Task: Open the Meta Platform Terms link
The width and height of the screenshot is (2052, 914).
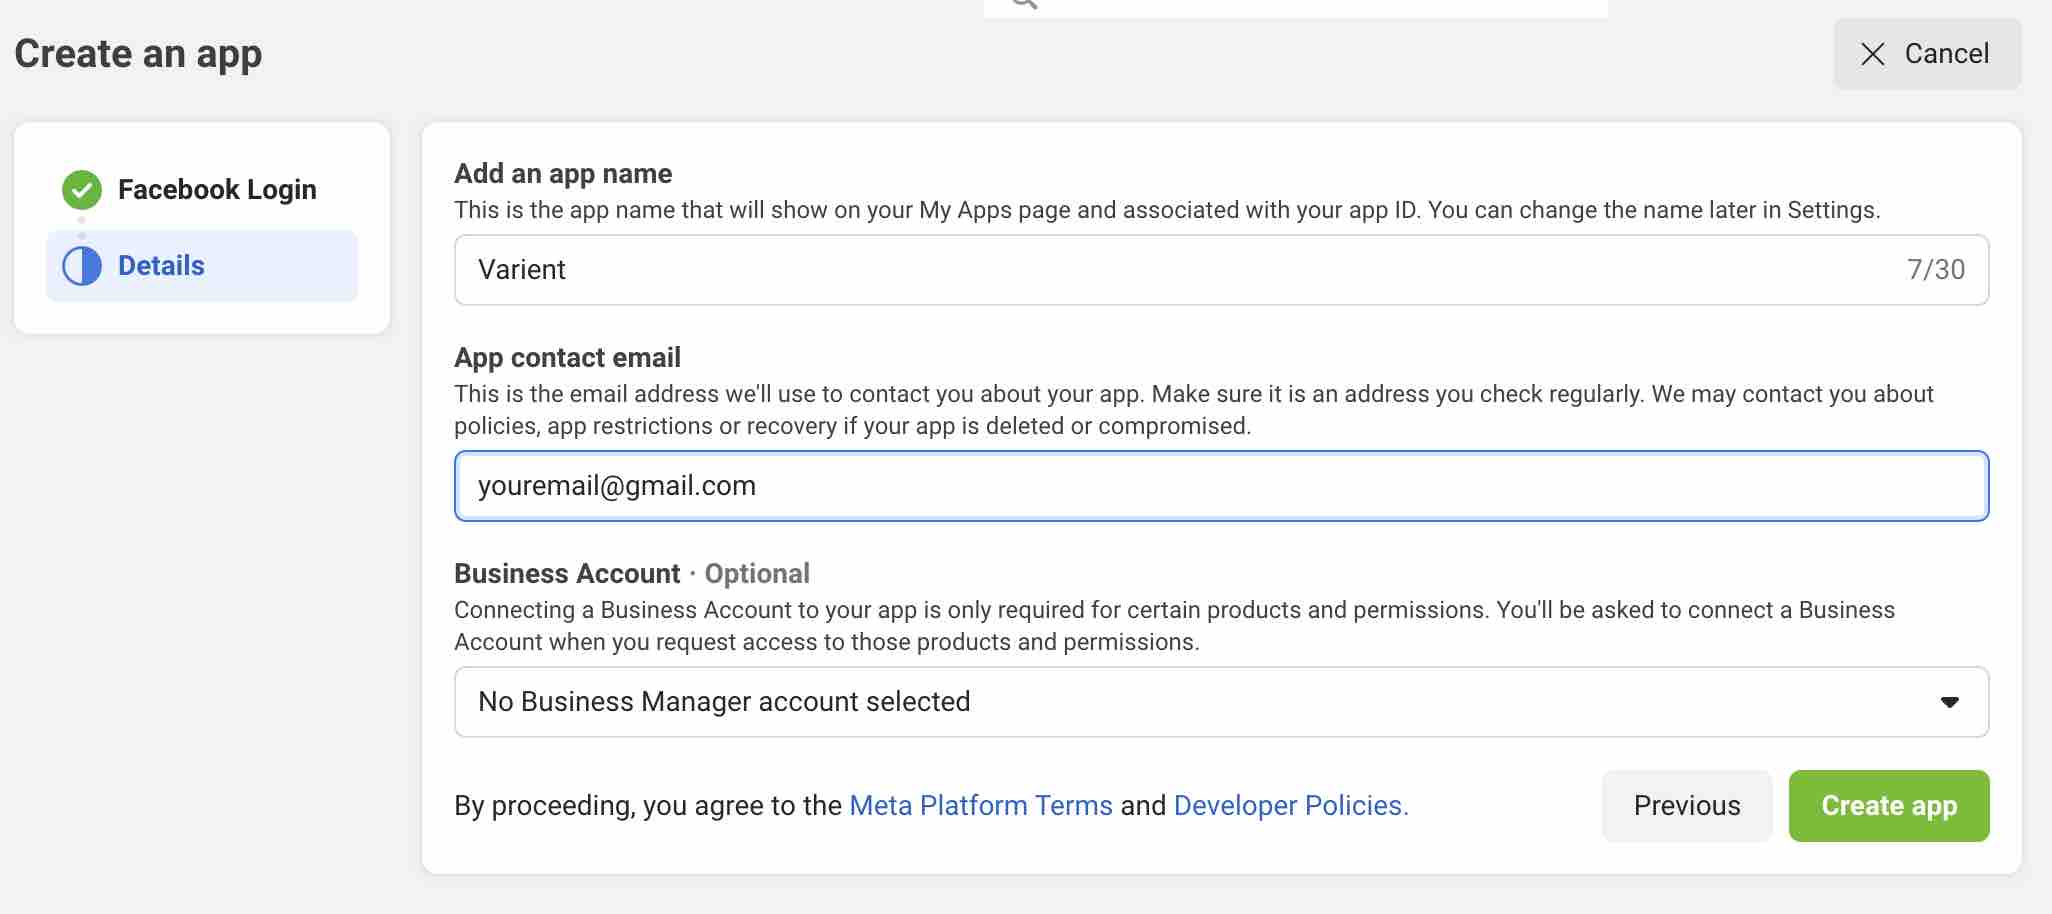Action: point(980,806)
